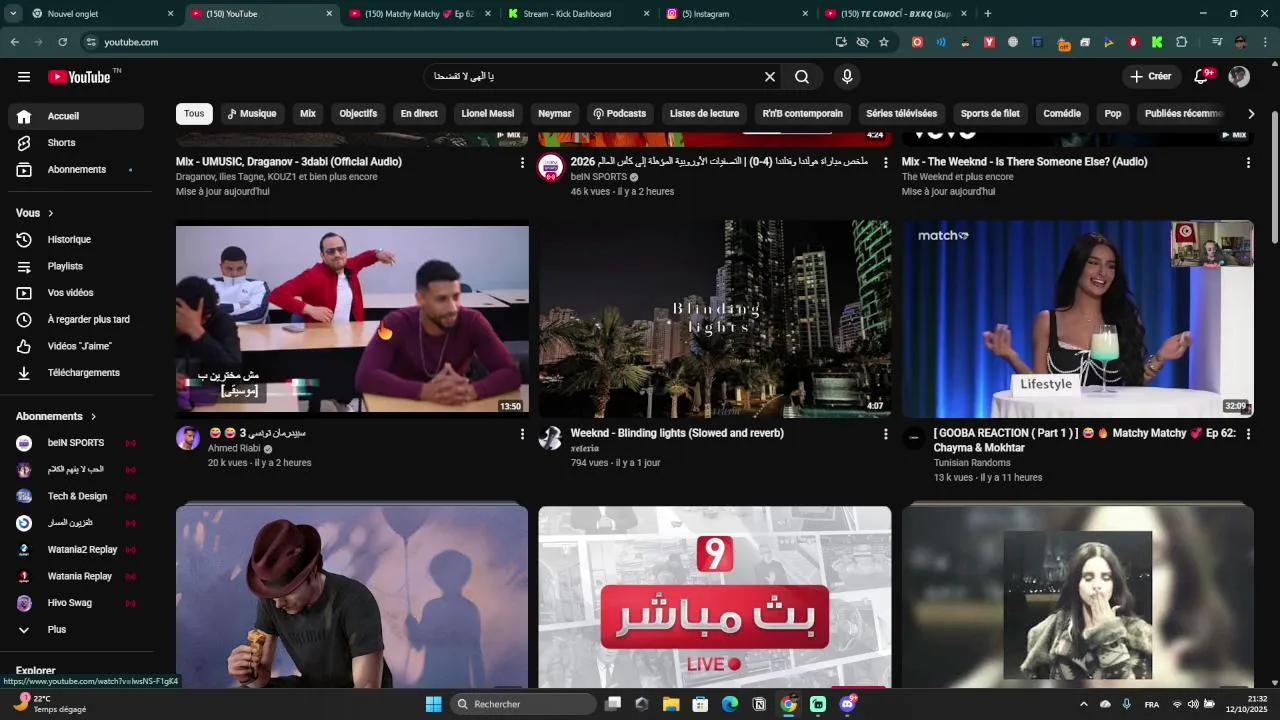The height and width of the screenshot is (720, 1280).
Task: Play the Ahmed Riabi video thumbnail
Action: (352, 319)
